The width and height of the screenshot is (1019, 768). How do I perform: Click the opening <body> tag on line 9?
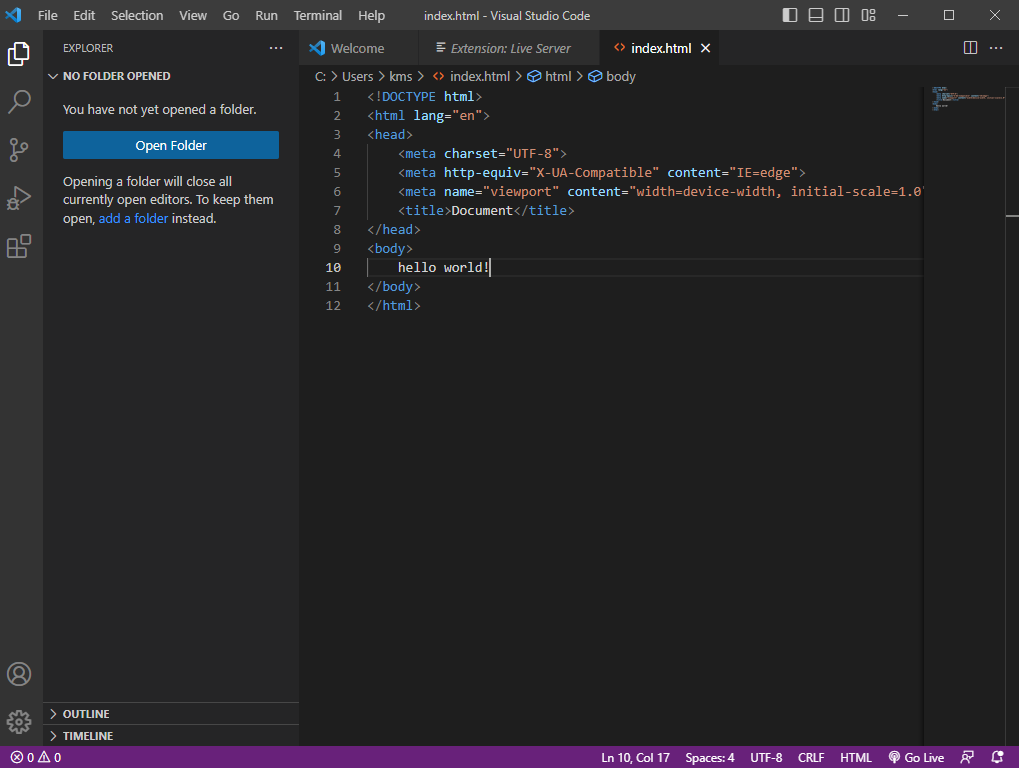click(390, 248)
